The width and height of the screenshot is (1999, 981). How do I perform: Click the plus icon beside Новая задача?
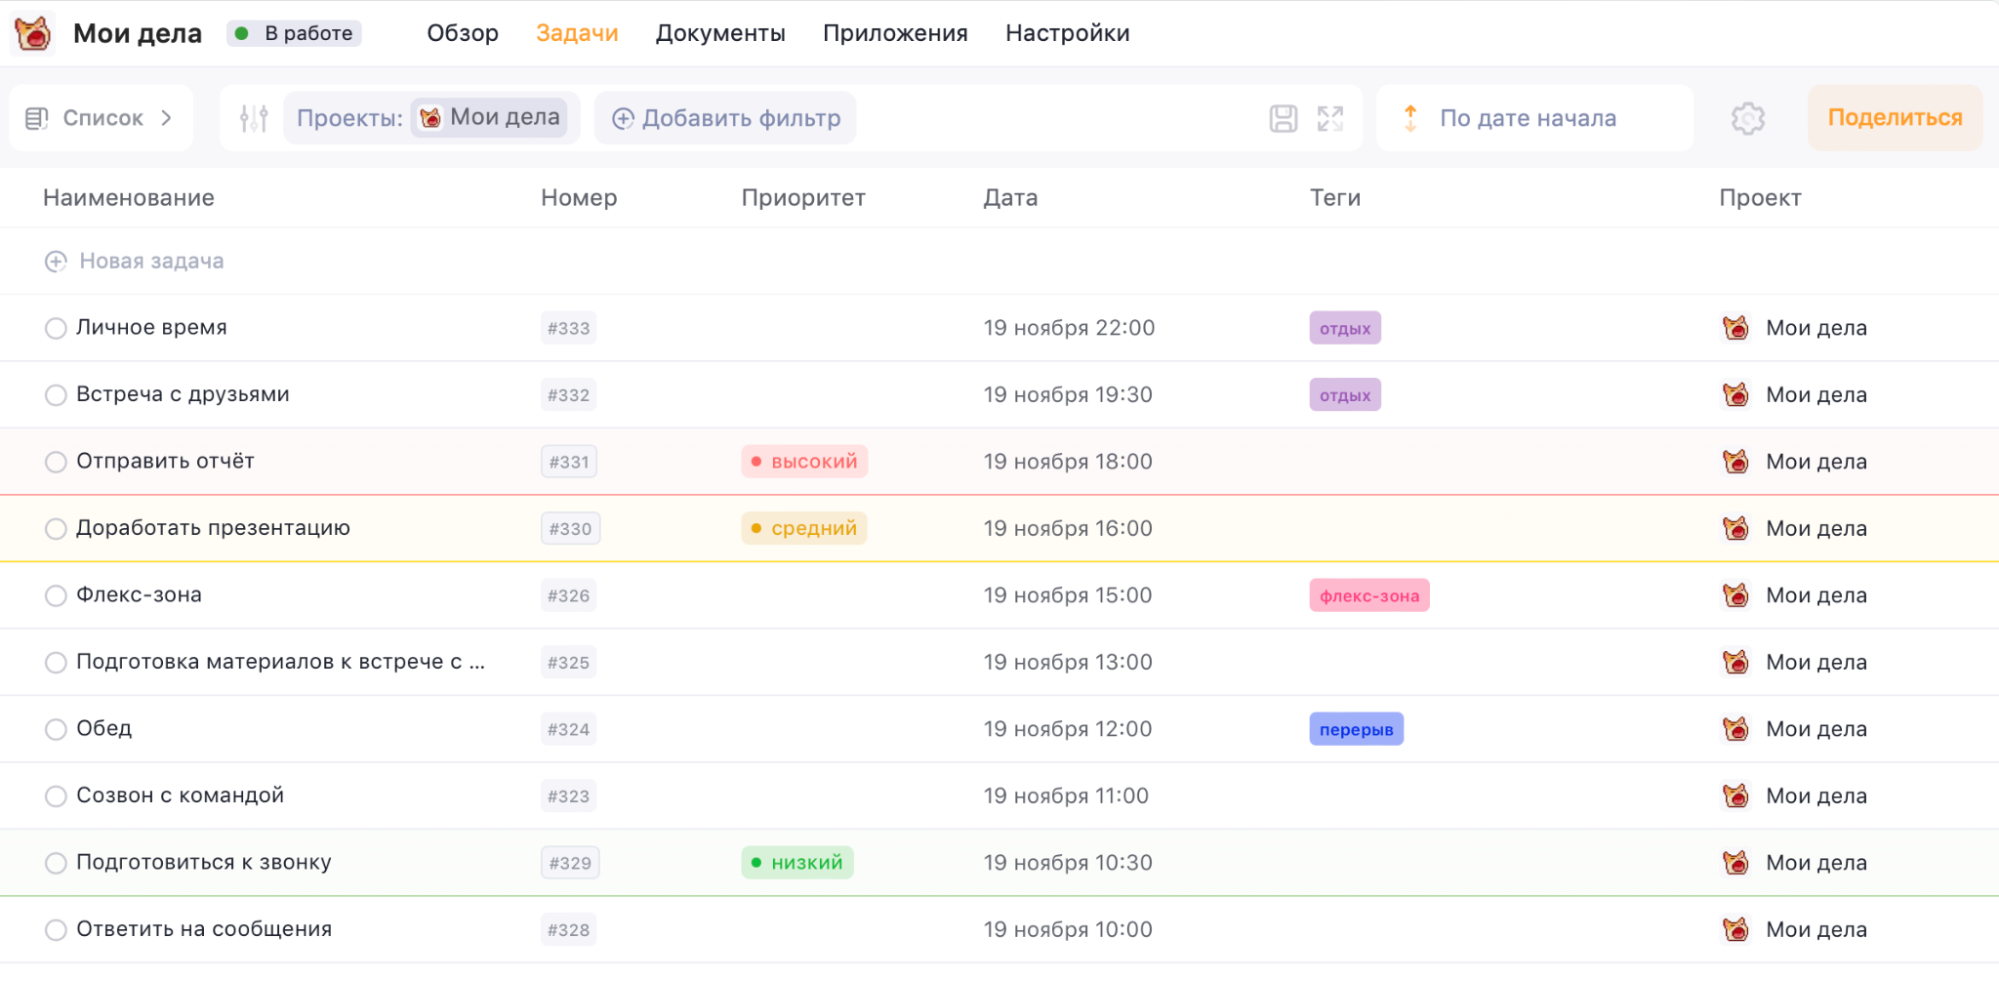point(56,261)
